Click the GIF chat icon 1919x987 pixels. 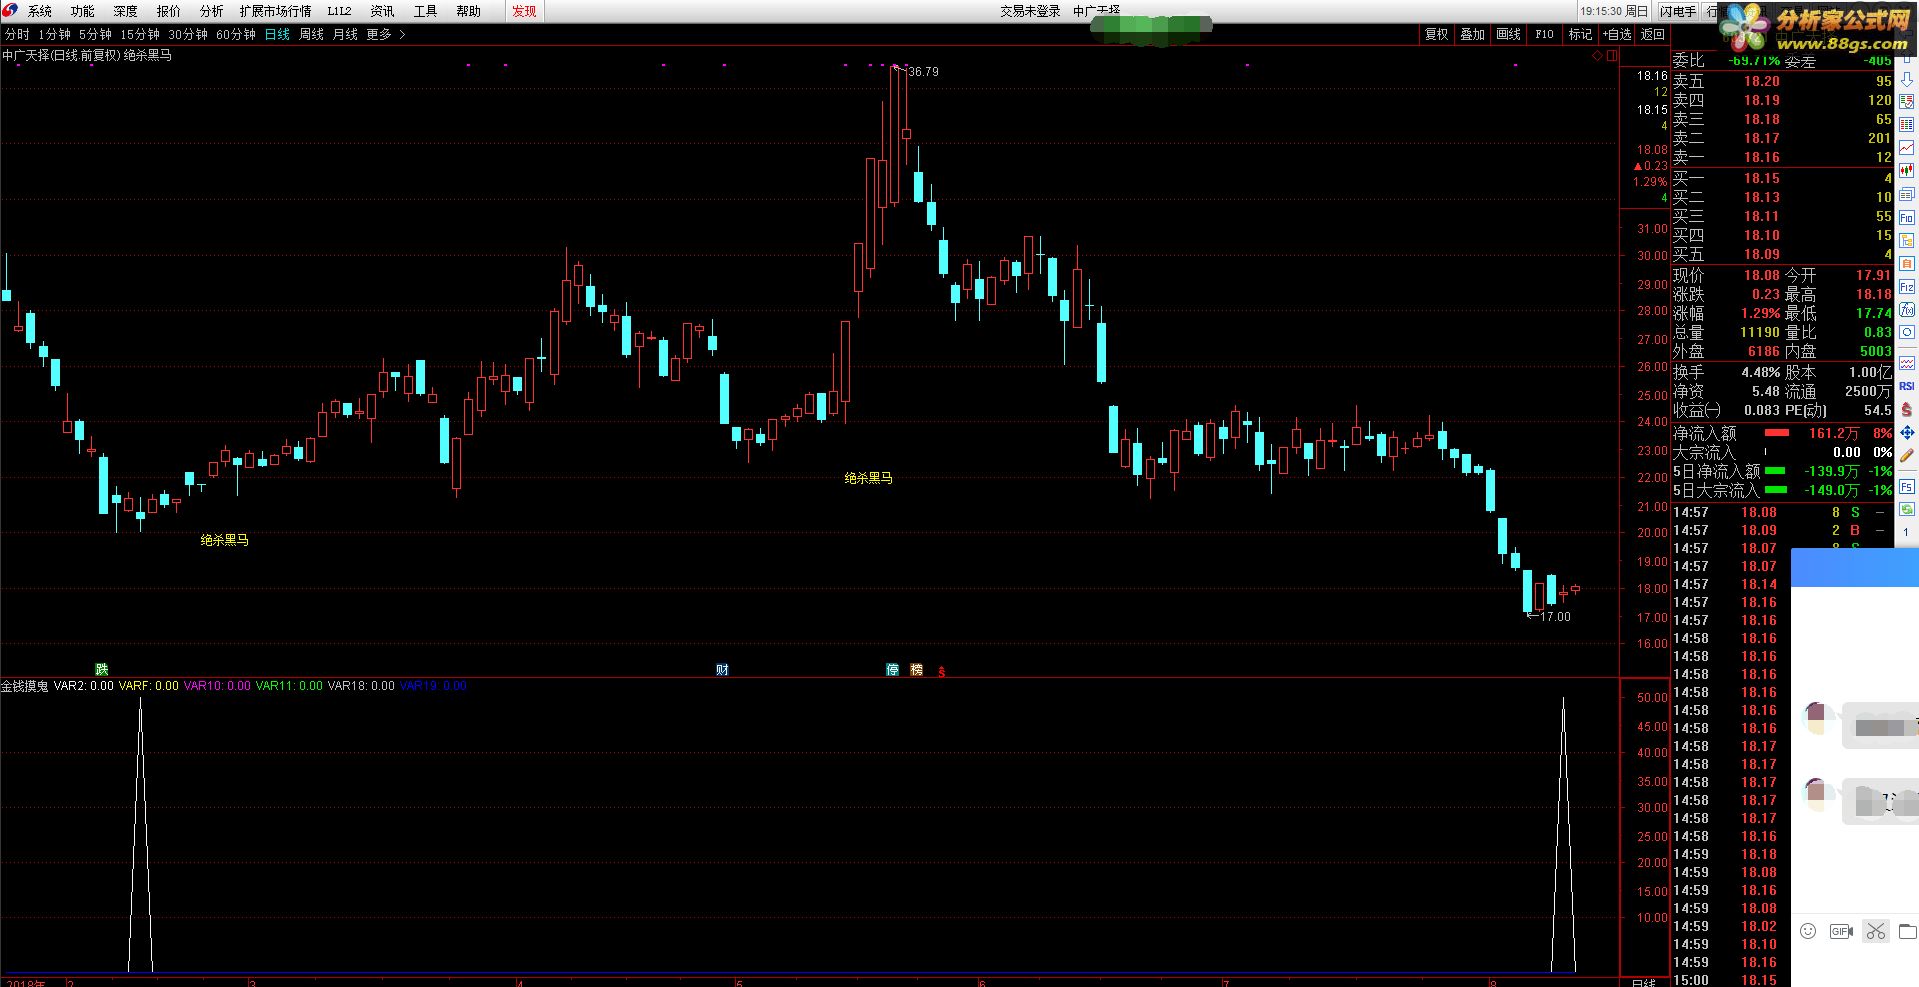[1841, 931]
